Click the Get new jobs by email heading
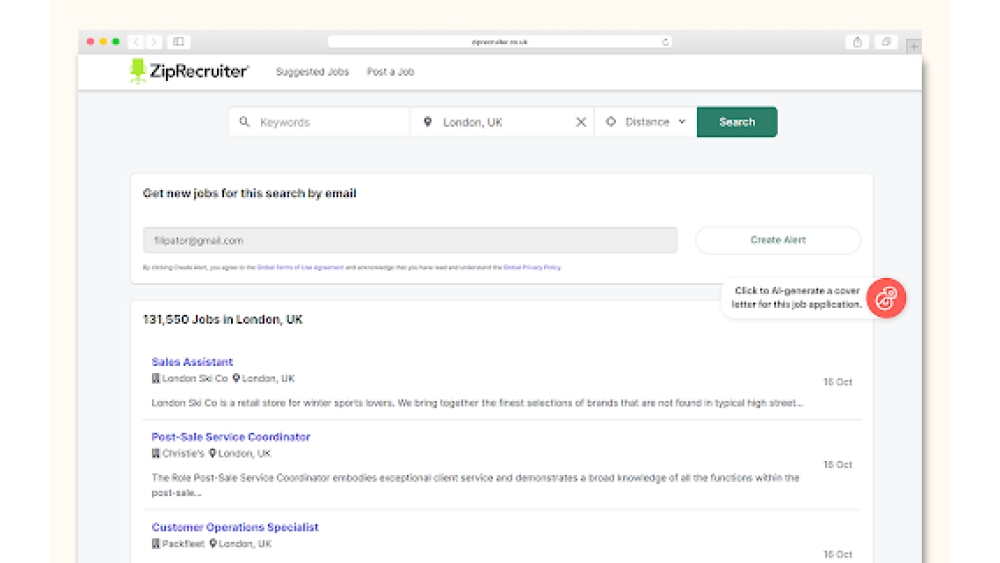This screenshot has width=1000, height=563. [x=249, y=193]
